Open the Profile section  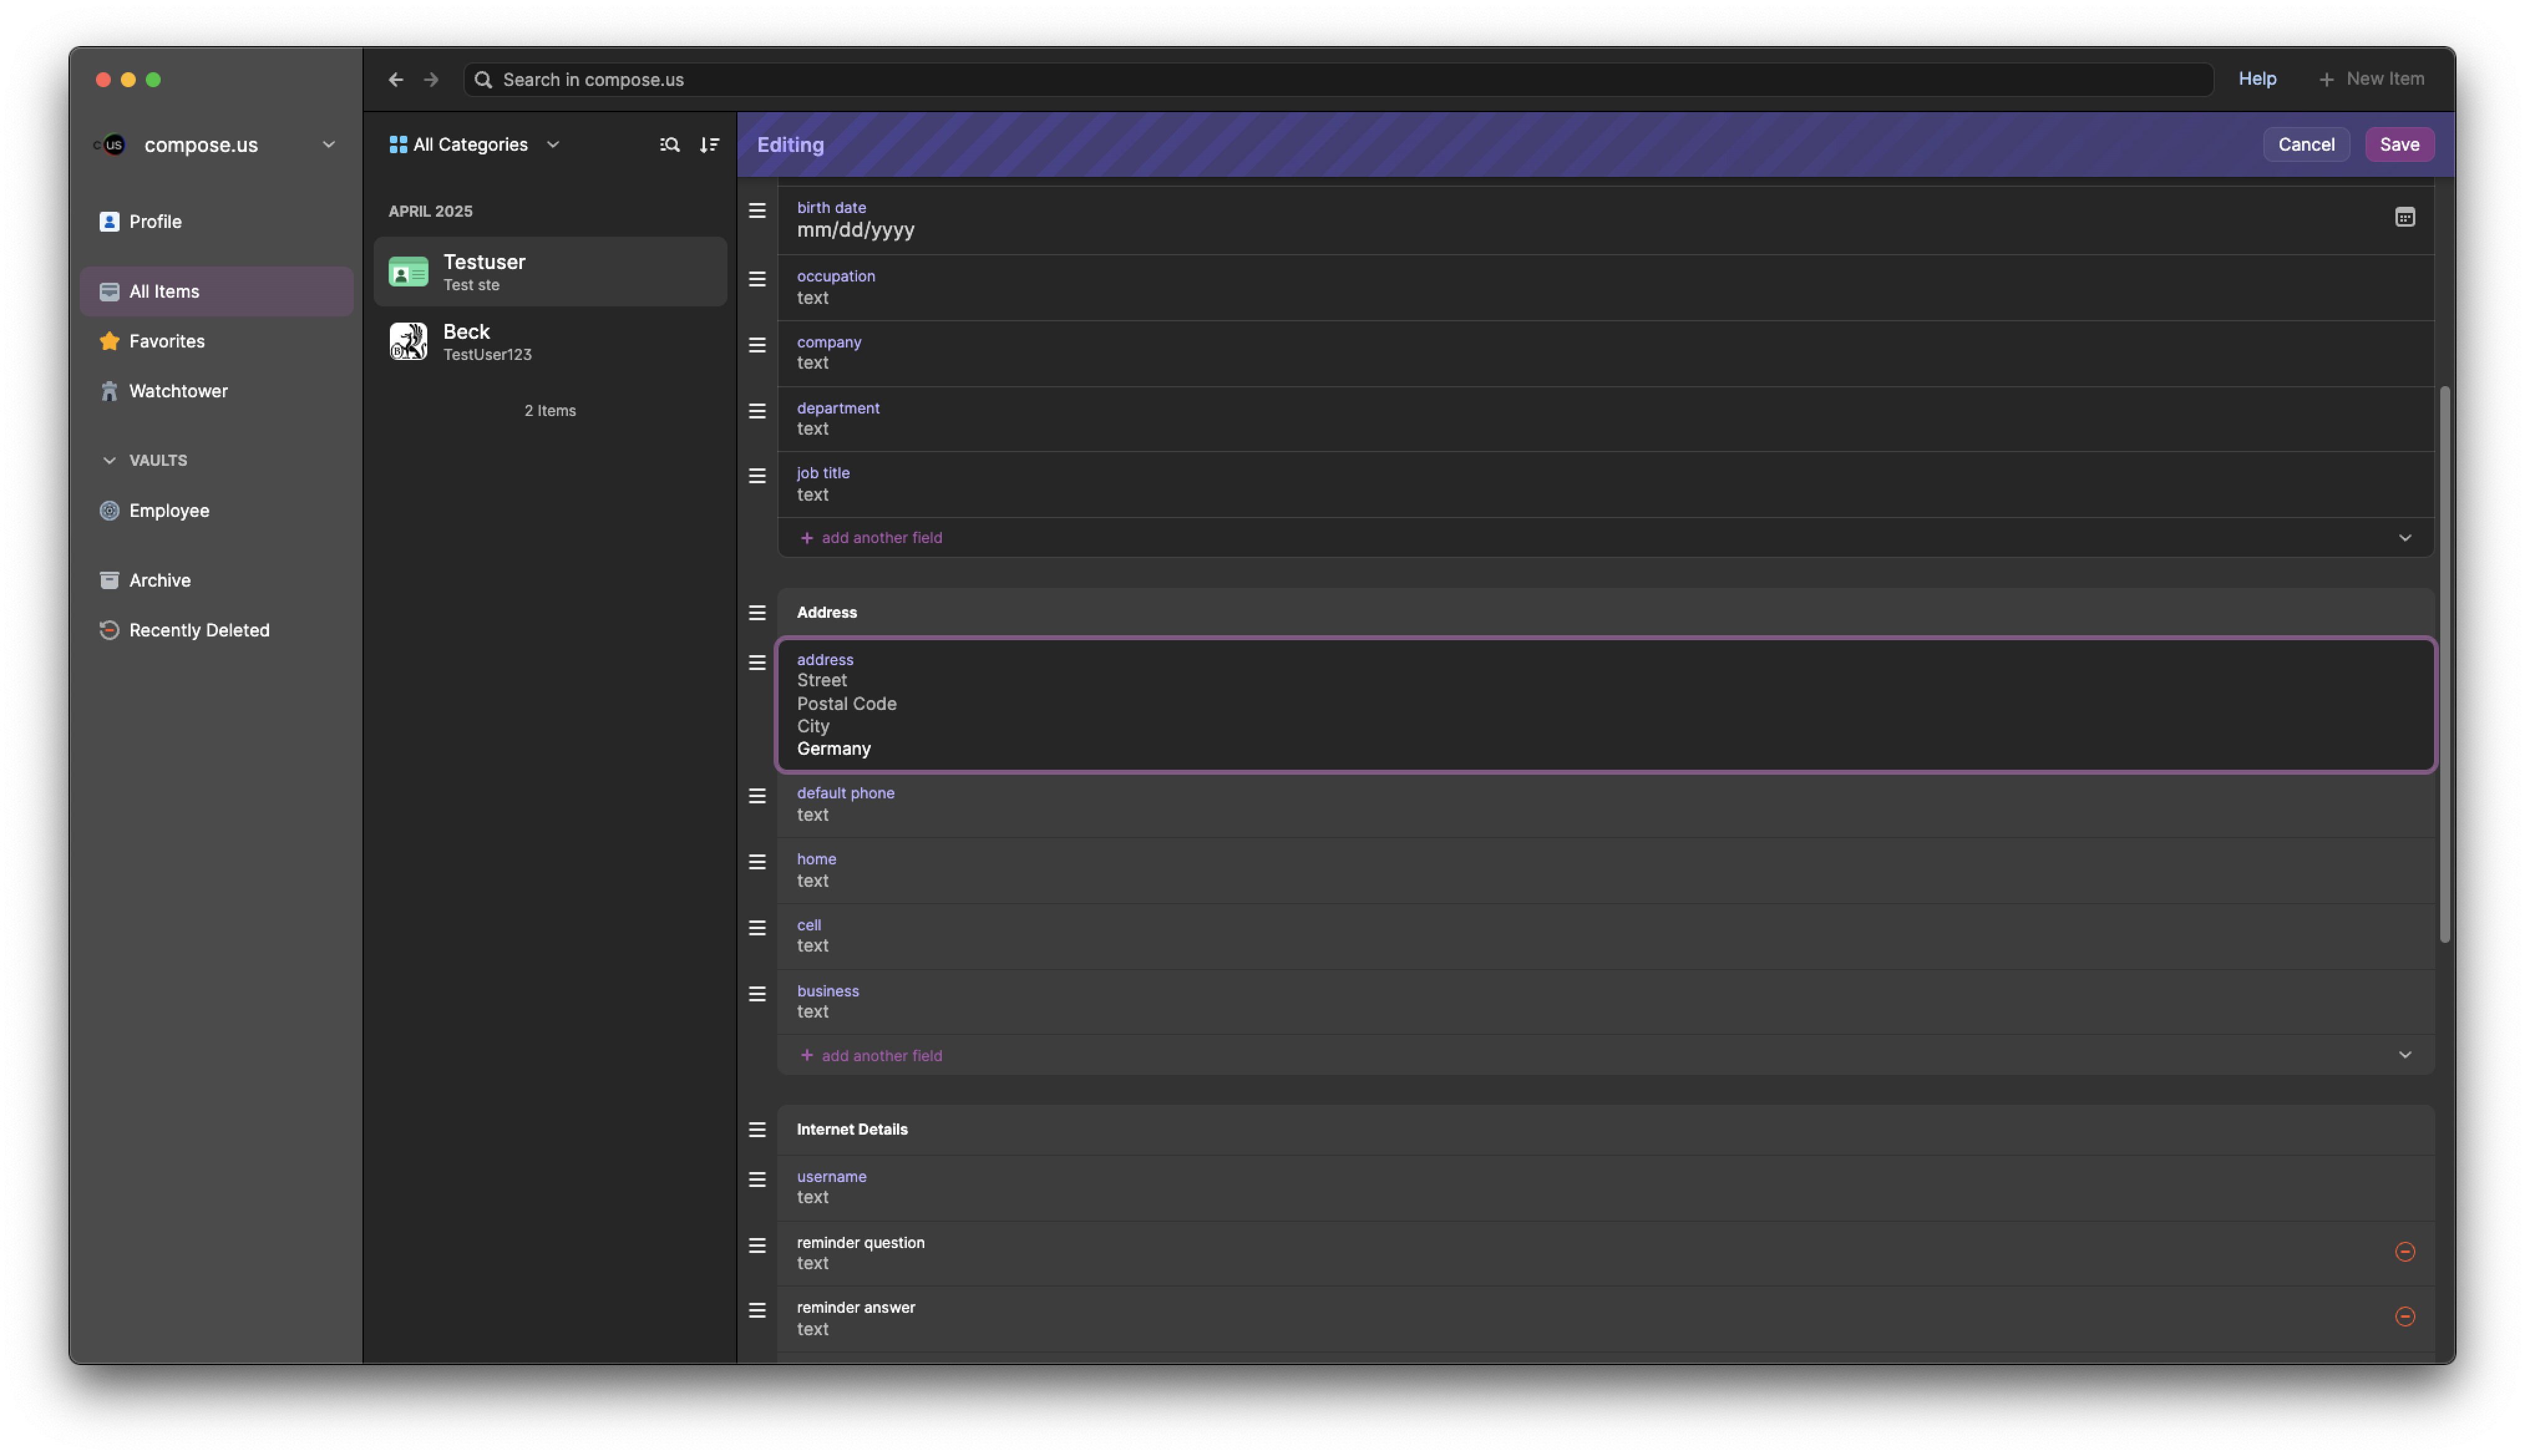pyautogui.click(x=155, y=221)
